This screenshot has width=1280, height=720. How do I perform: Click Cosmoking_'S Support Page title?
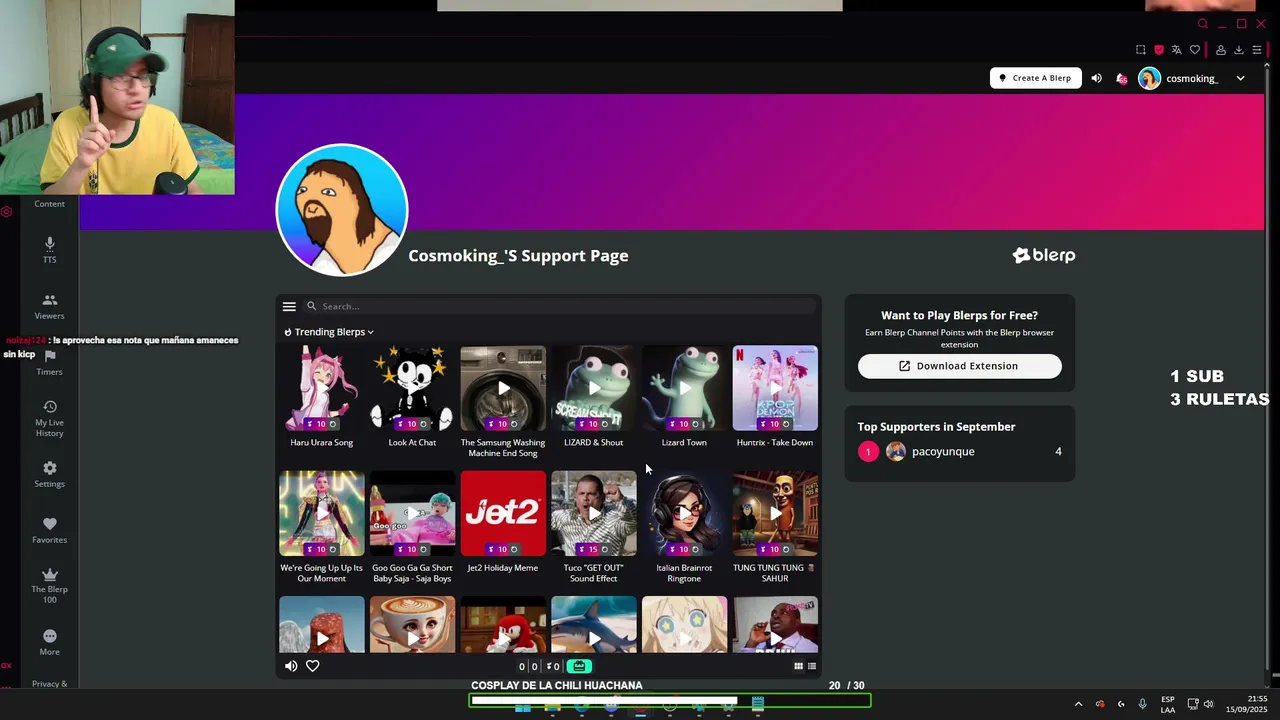point(518,256)
